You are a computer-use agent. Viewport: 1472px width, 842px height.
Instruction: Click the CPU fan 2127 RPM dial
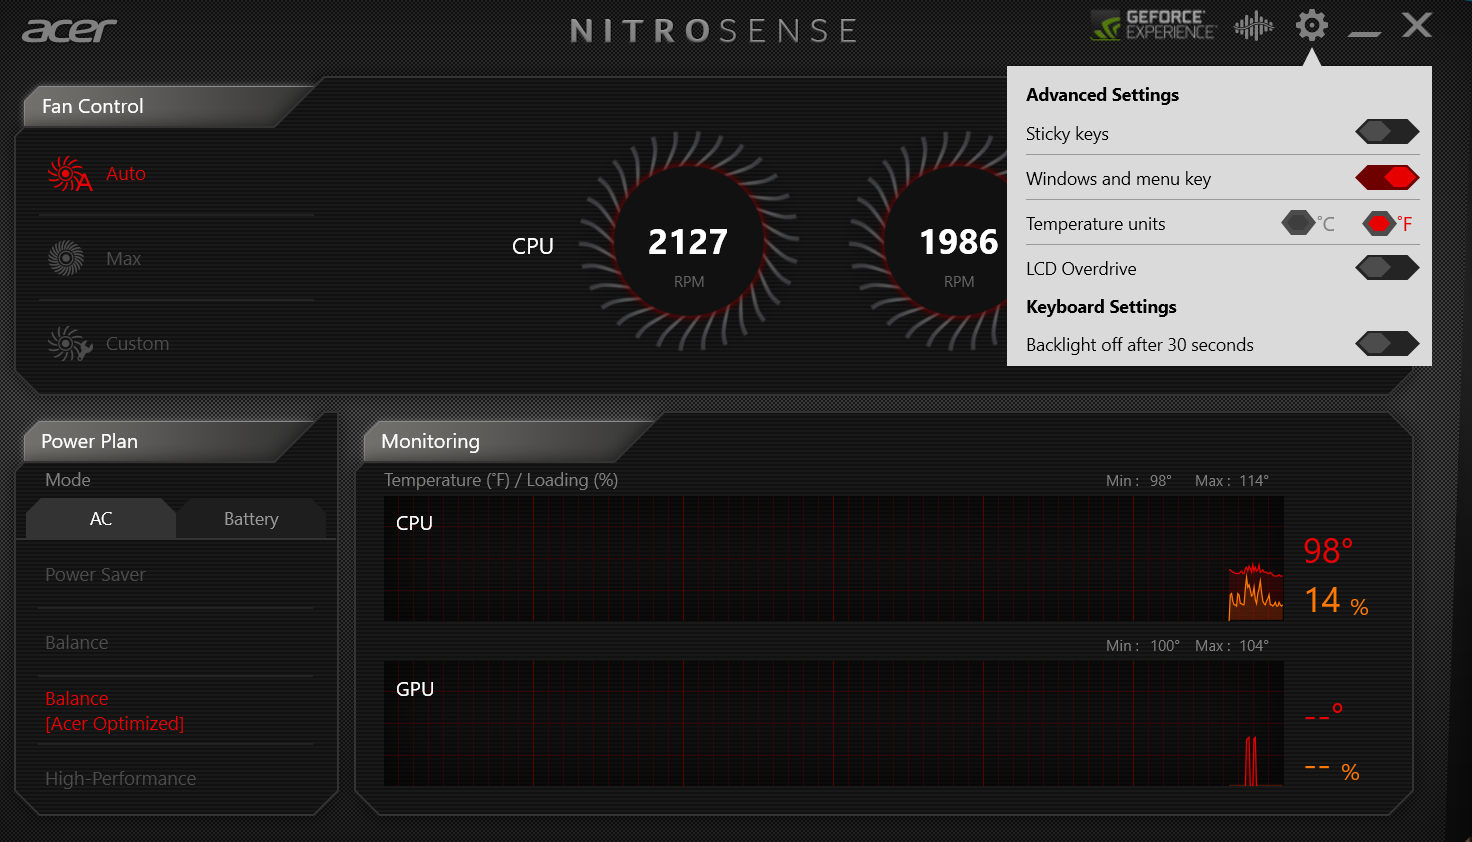pyautogui.click(x=689, y=241)
